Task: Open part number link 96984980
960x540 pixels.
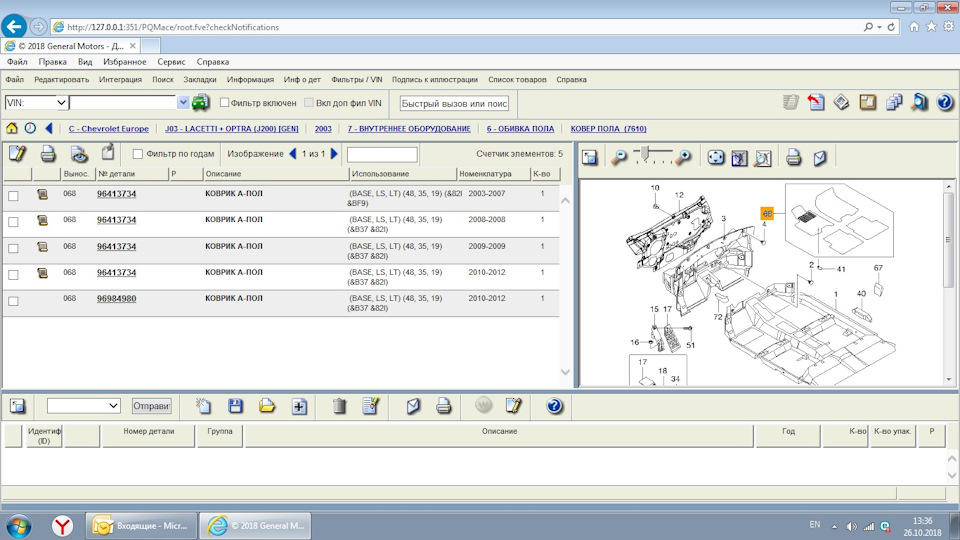Action: pyautogui.click(x=116, y=299)
